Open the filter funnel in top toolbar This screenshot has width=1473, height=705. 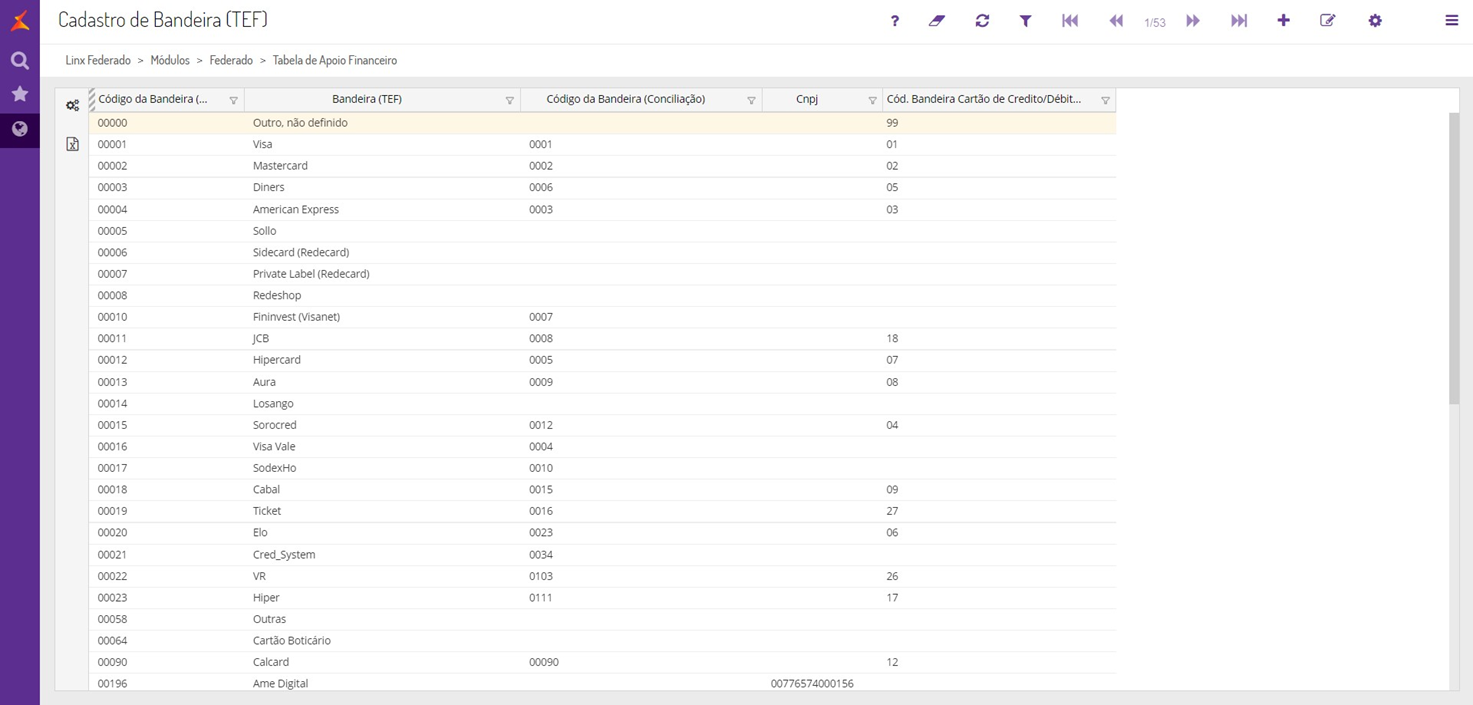coord(1025,21)
